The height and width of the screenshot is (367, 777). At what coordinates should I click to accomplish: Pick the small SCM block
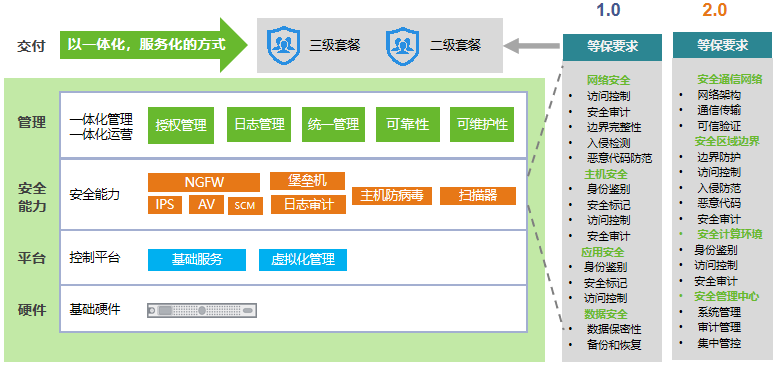245,206
